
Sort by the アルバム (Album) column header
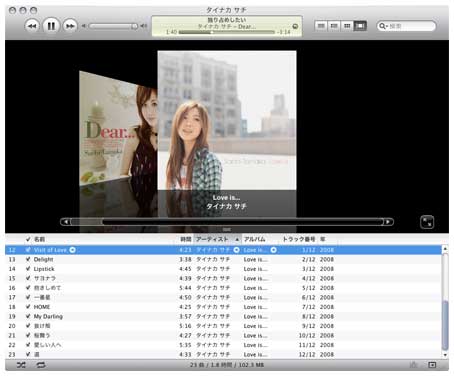point(254,239)
